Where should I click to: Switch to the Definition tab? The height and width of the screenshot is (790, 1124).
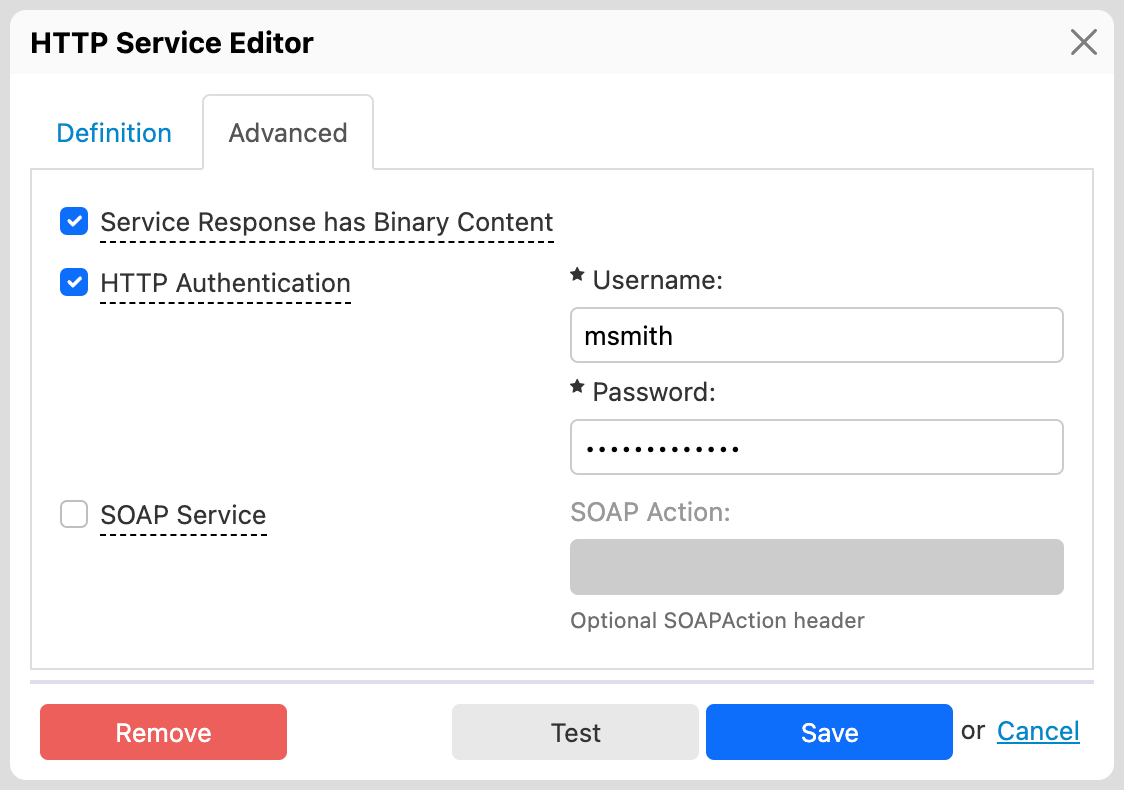click(114, 133)
